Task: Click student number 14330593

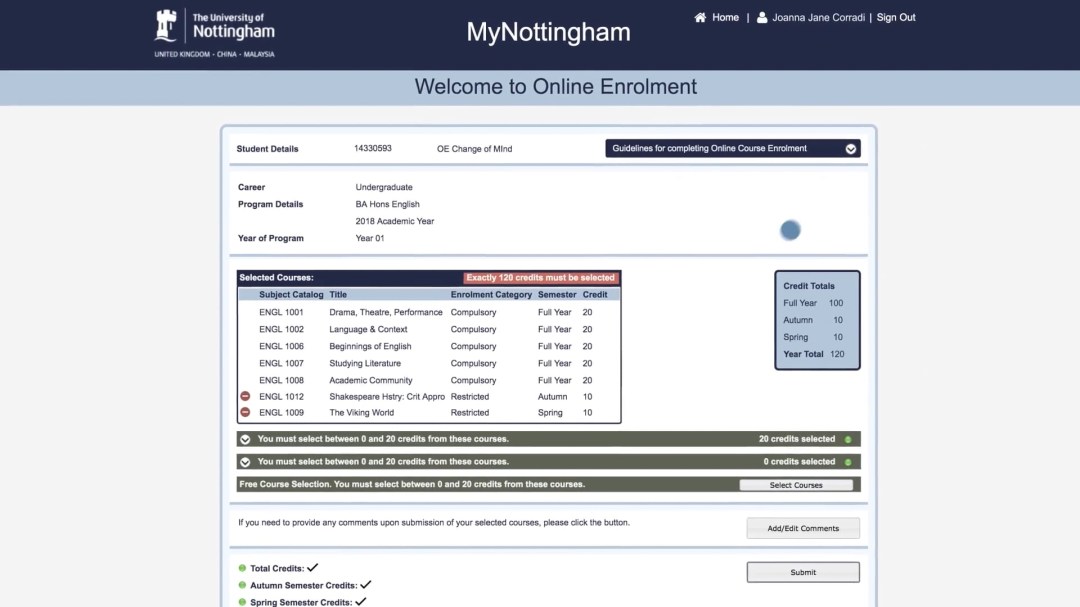Action: [x=373, y=148]
